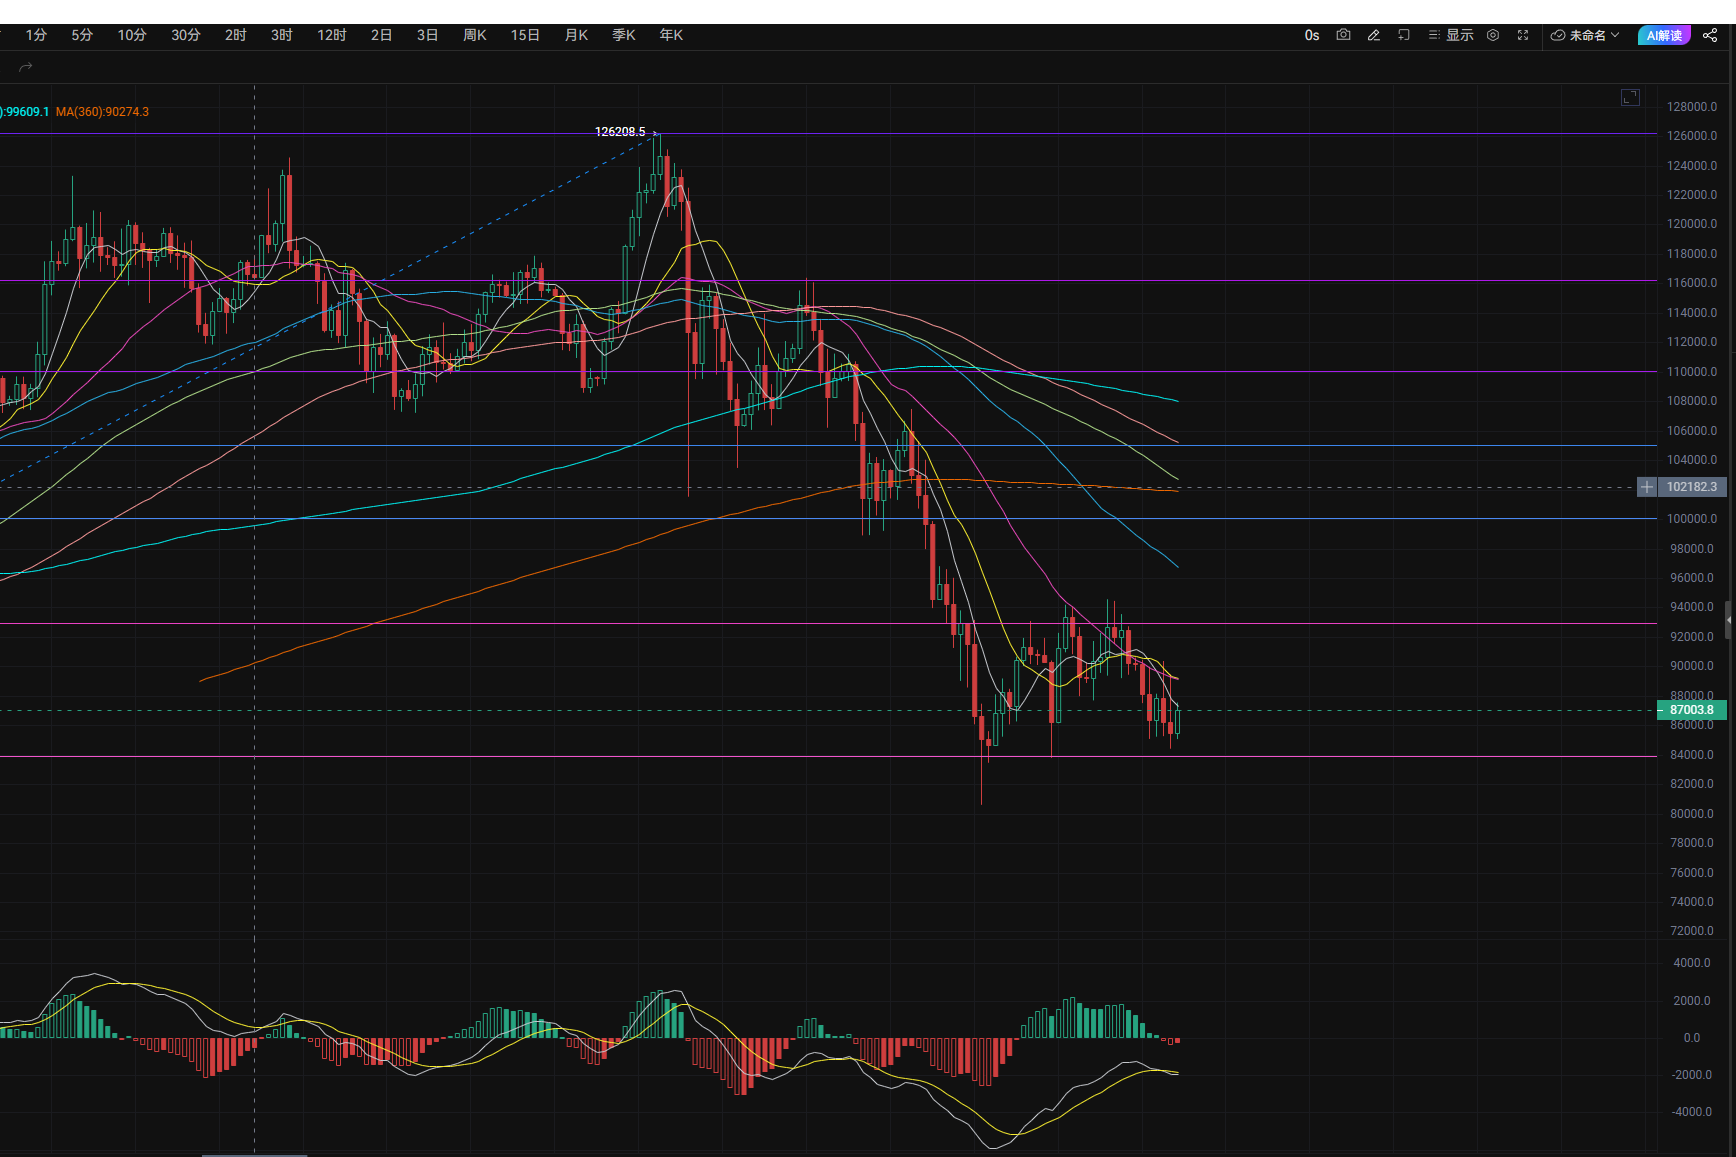Click the MA(360) indicator label
Image resolution: width=1736 pixels, height=1157 pixels.
tap(102, 112)
